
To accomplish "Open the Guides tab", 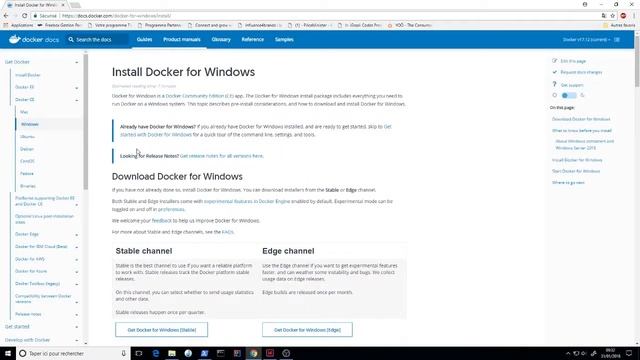I will tap(144, 40).
